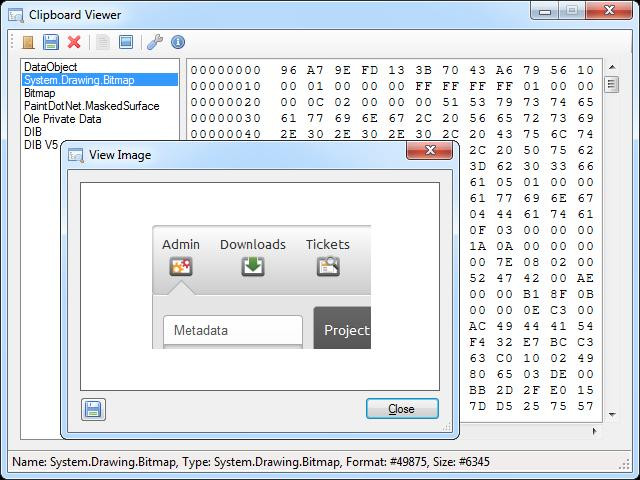Click the horizontal scroll right arrow below hex view
This screenshot has height=480, width=640.
(595, 431)
